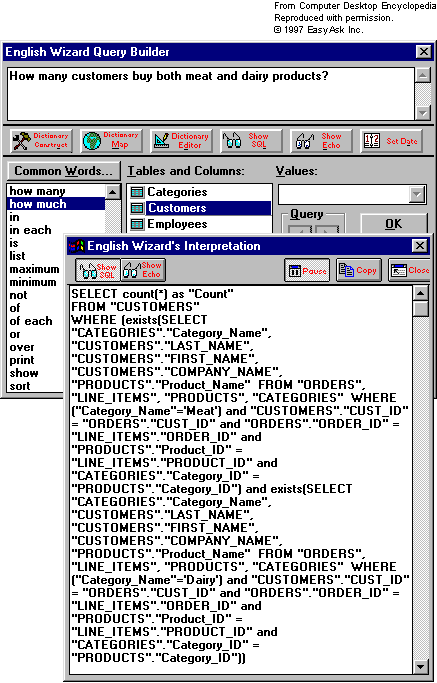Click the English query text box
Image resolution: width=437 pixels, height=683 pixels.
(x=211, y=94)
